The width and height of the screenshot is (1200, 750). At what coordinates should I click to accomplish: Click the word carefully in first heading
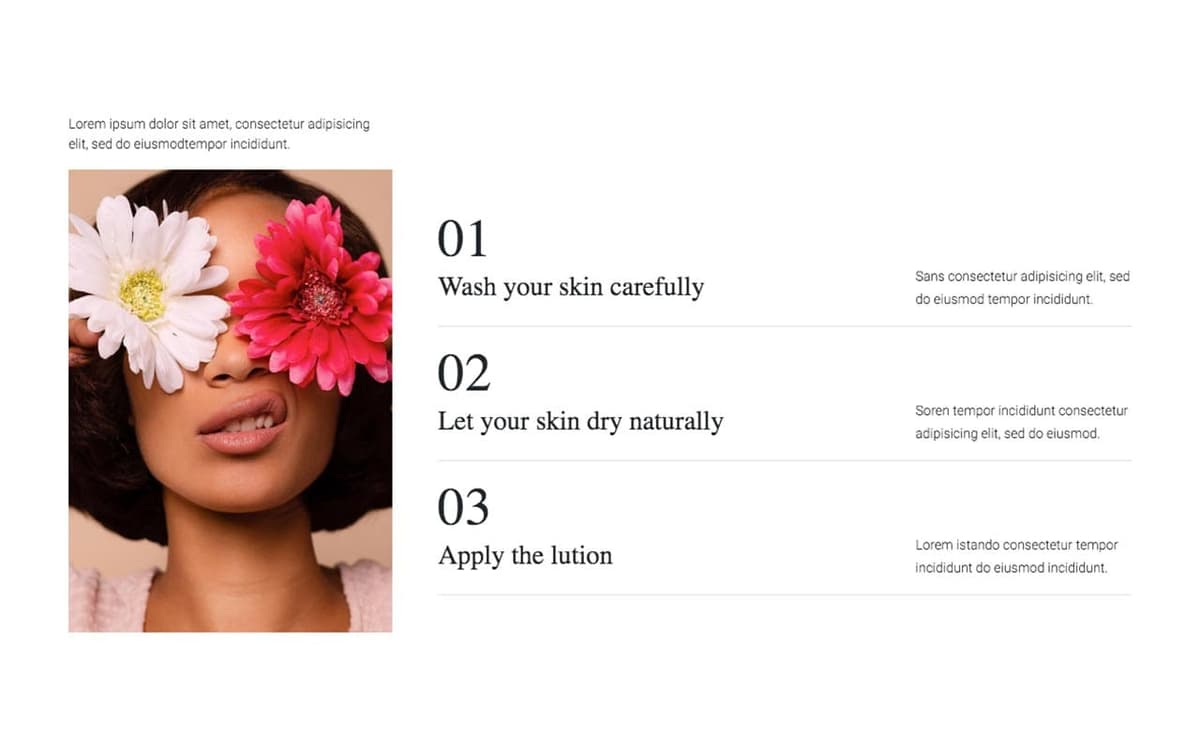(657, 288)
